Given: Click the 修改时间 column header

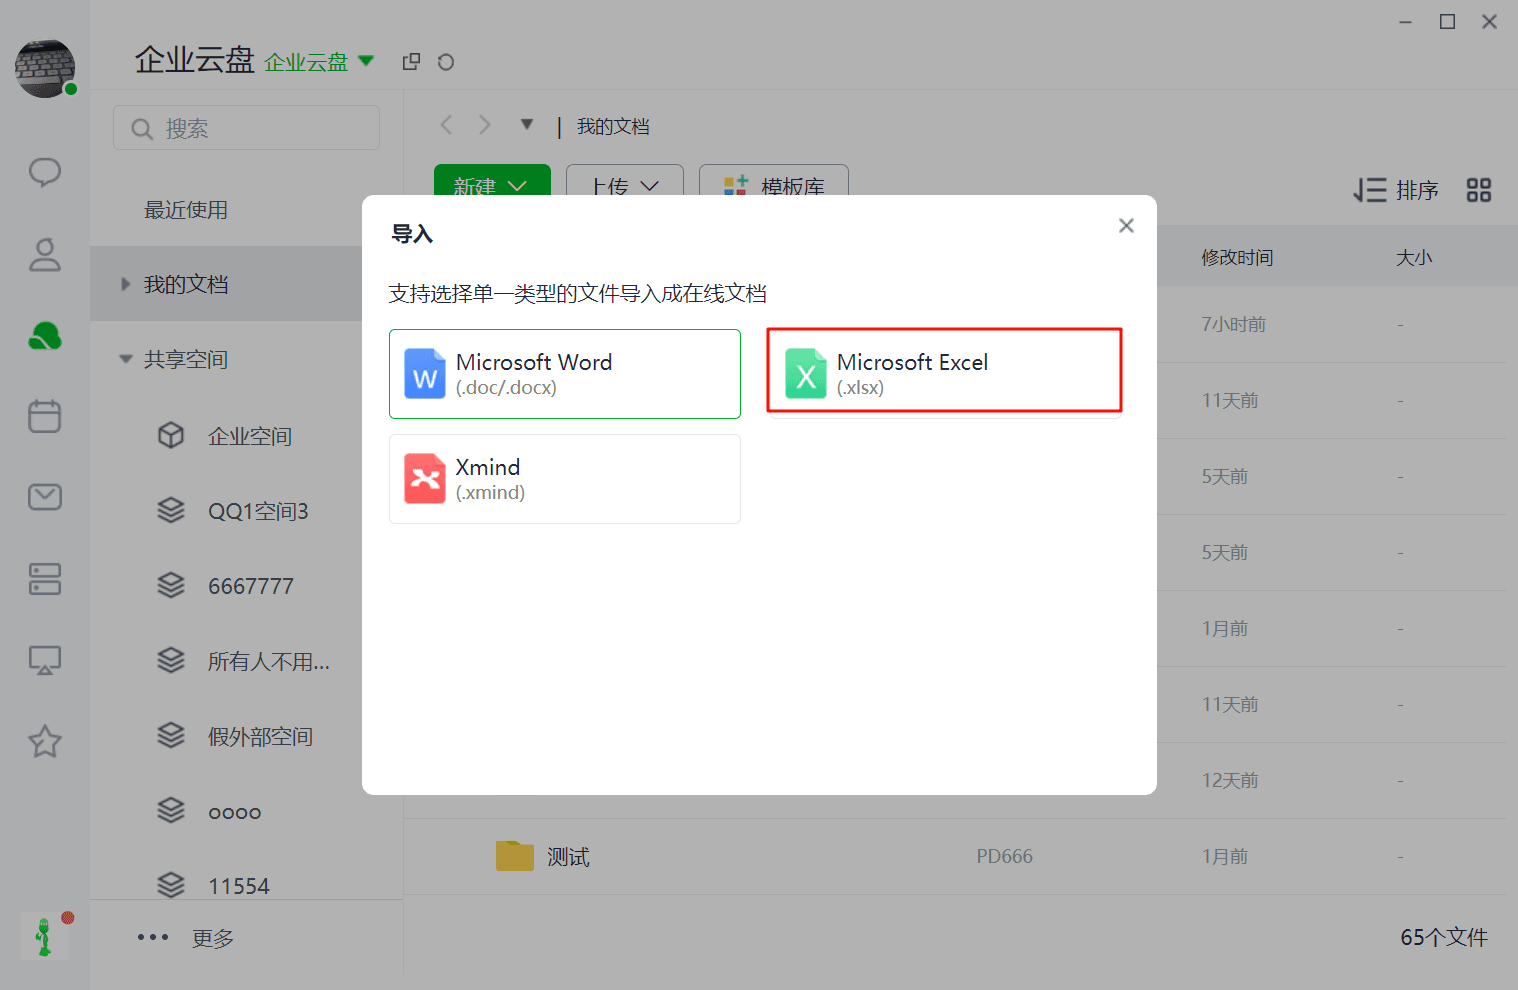Looking at the screenshot, I should pyautogui.click(x=1237, y=257).
